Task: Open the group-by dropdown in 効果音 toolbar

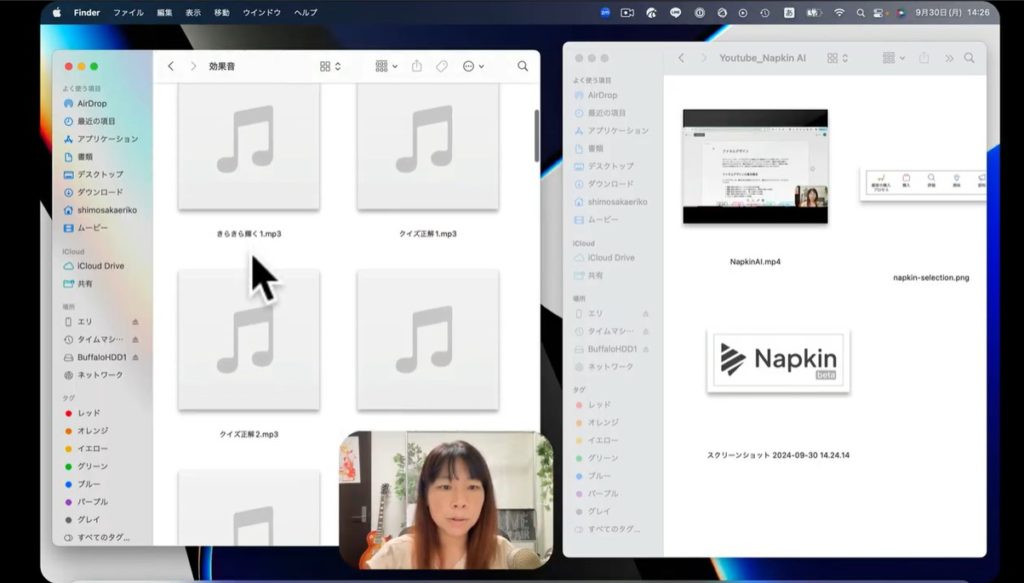Action: (385, 66)
